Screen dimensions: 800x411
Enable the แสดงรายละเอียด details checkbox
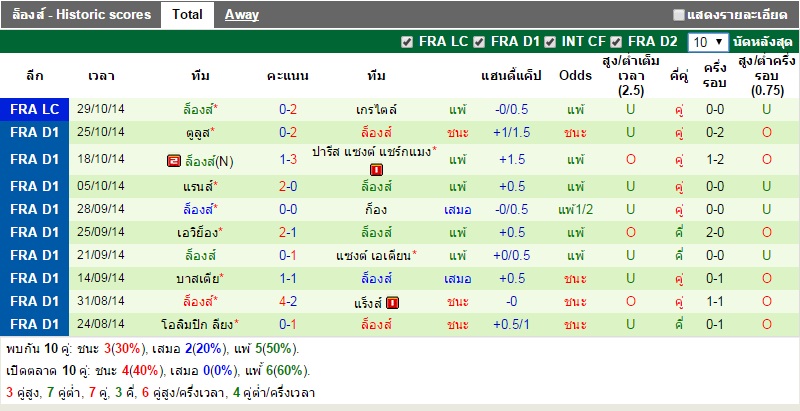[x=680, y=15]
